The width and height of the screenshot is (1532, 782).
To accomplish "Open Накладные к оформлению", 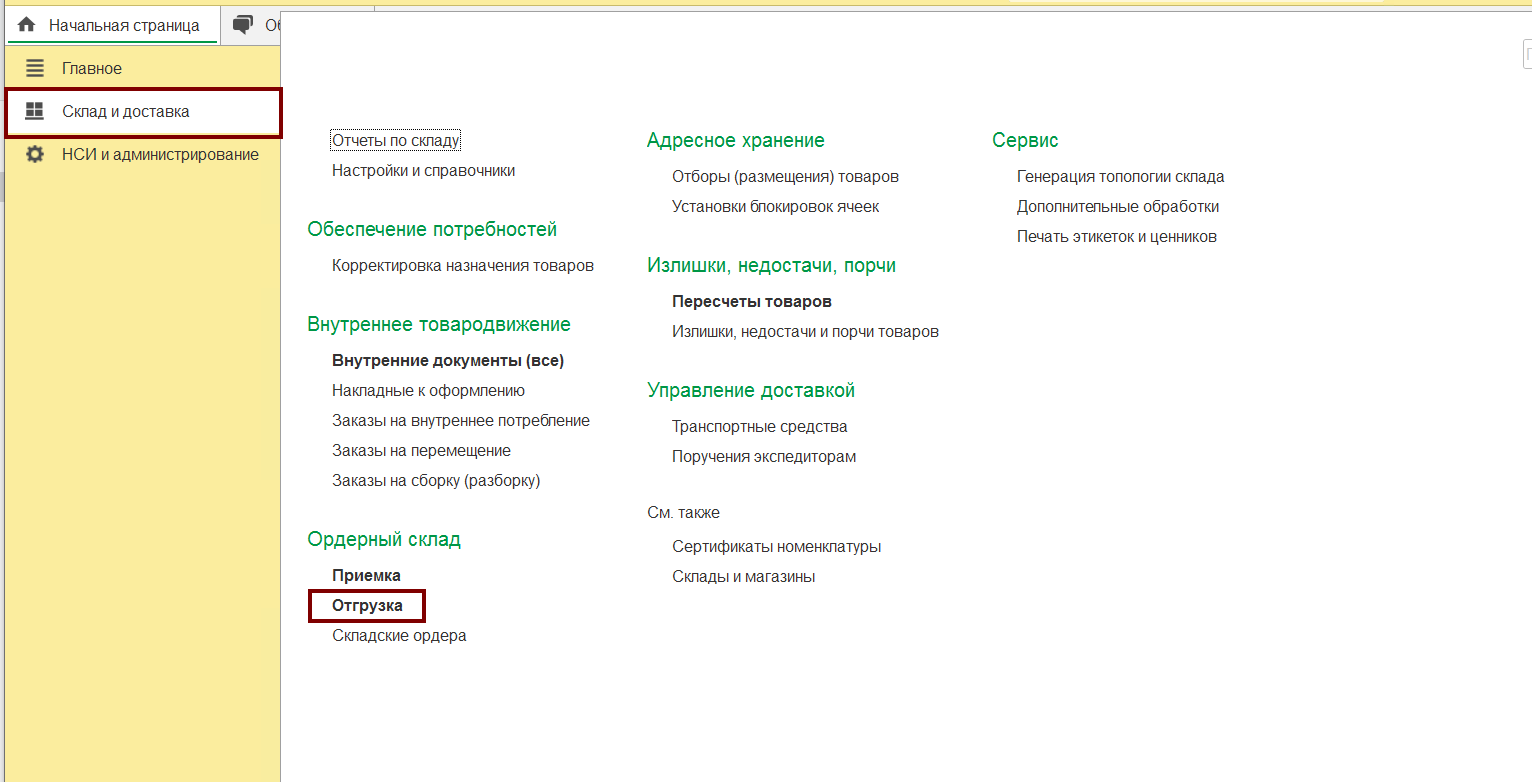I will (429, 391).
